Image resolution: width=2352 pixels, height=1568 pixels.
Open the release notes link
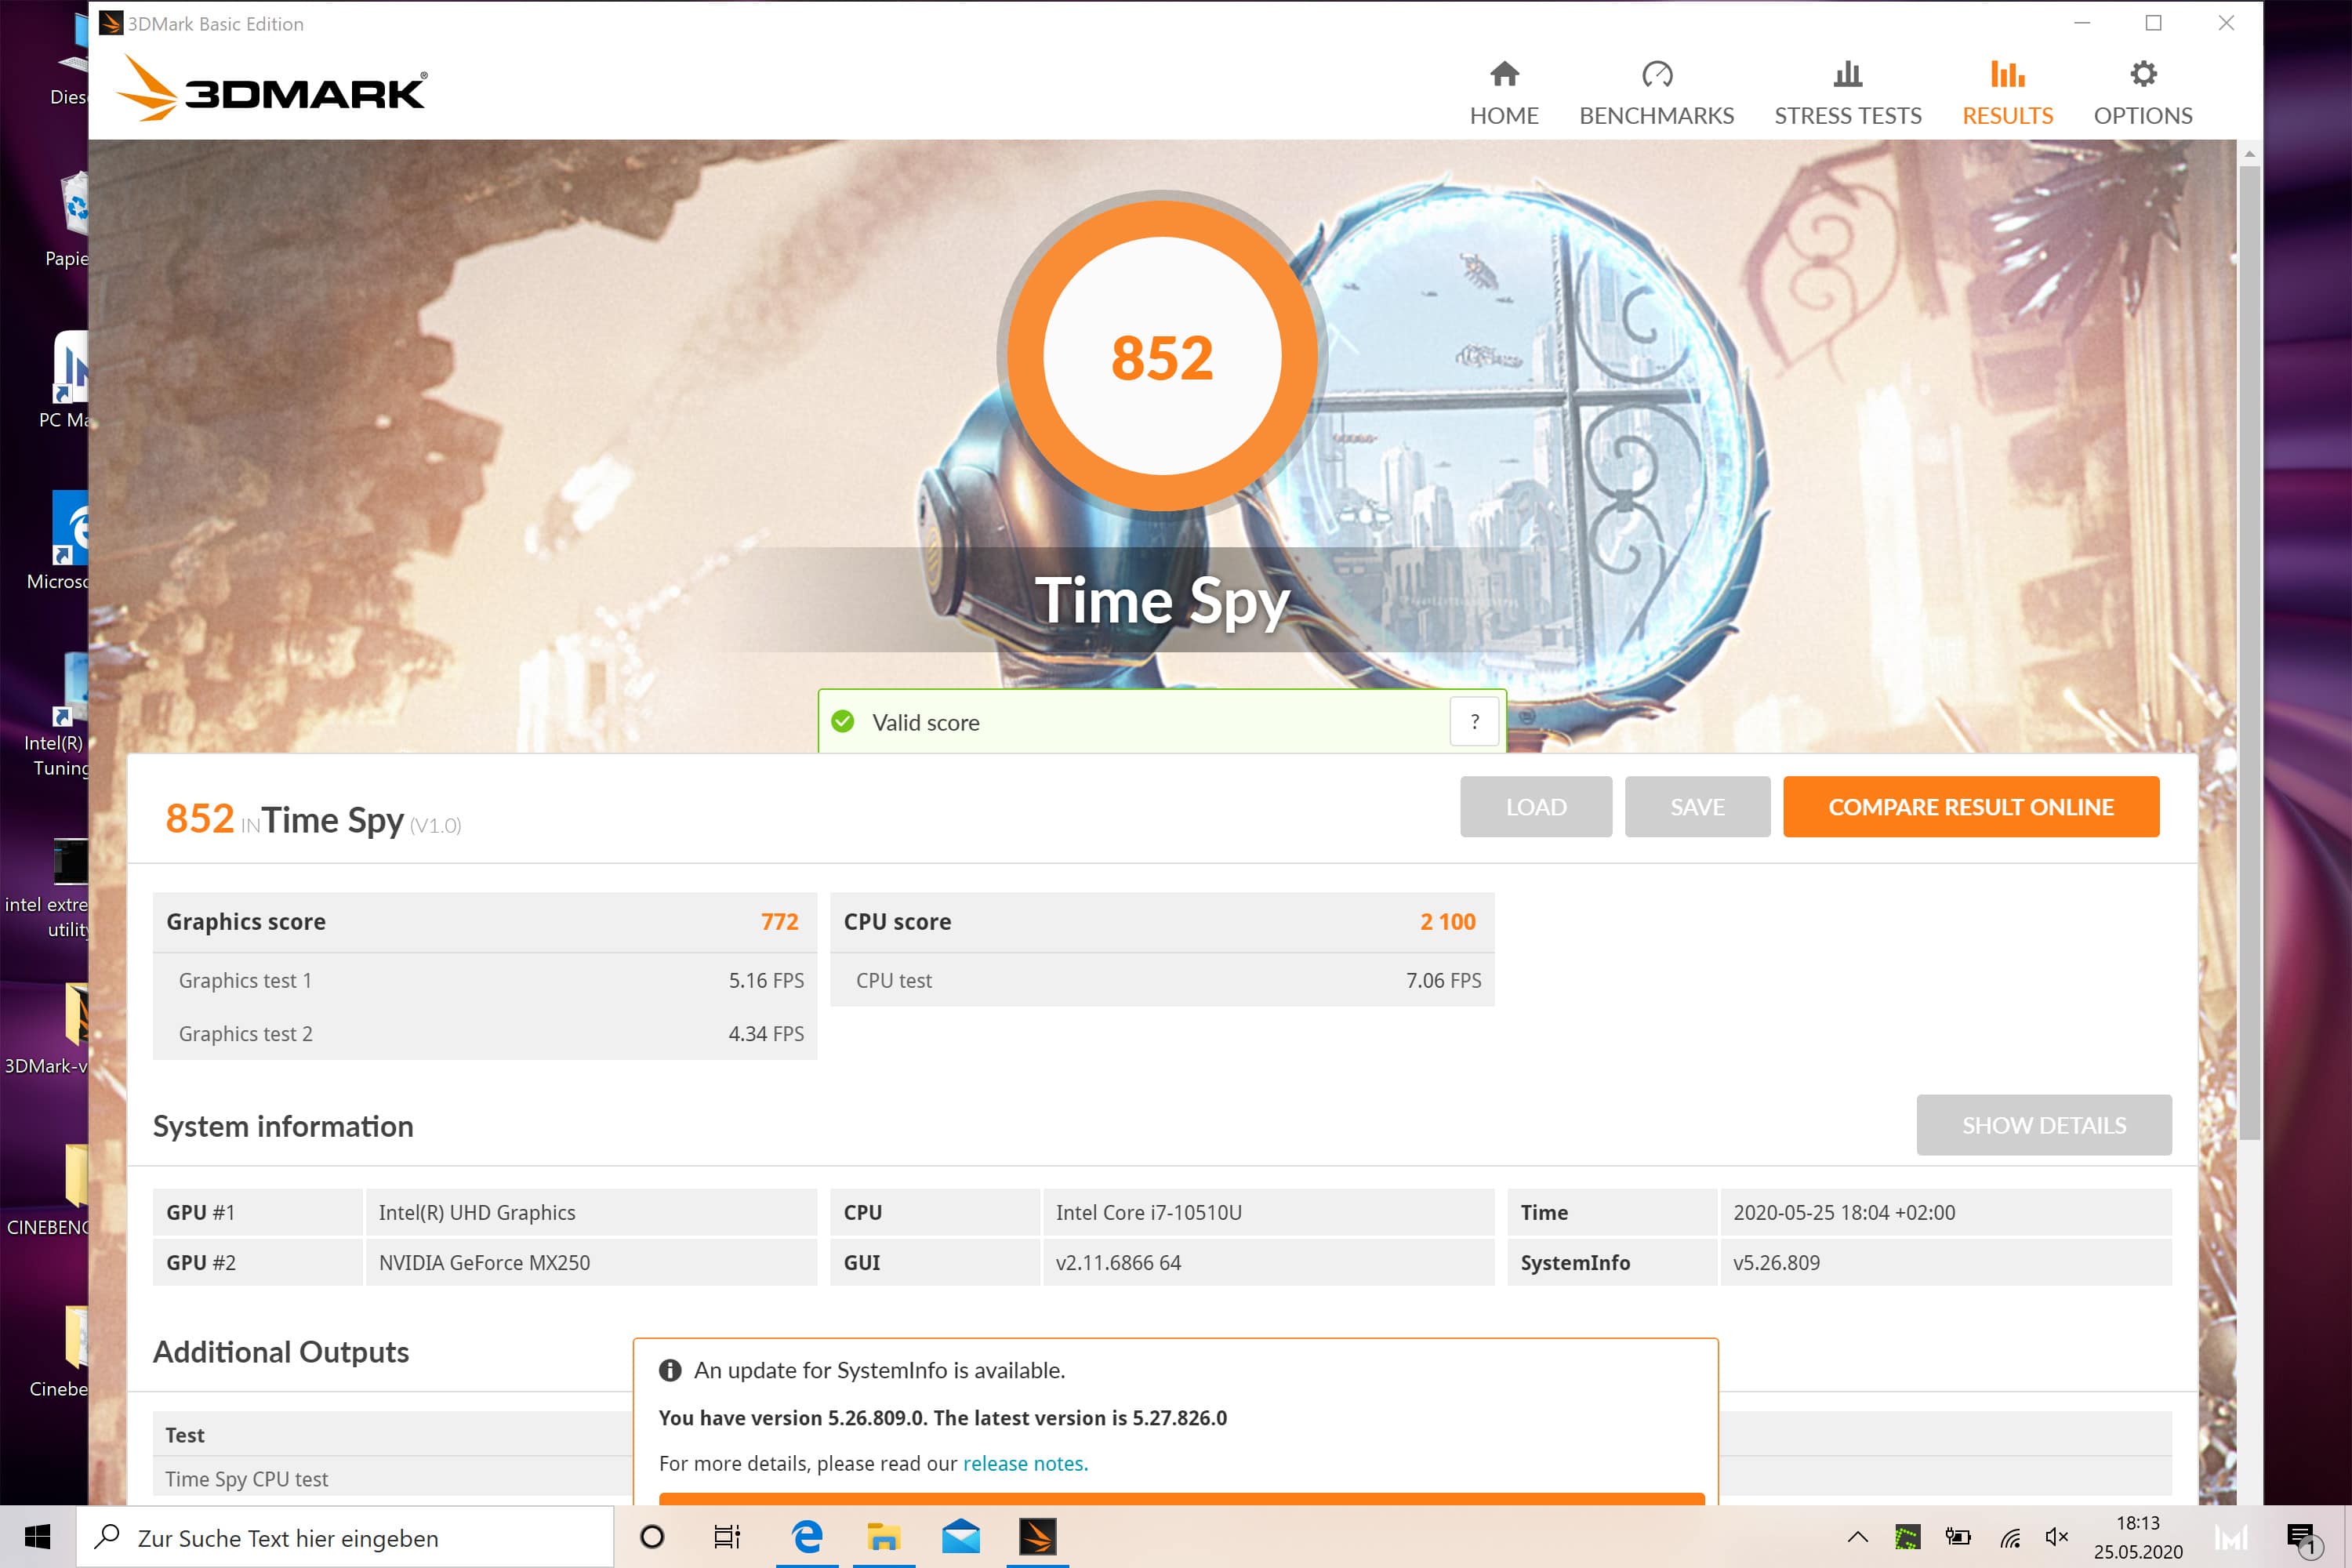(1024, 1463)
